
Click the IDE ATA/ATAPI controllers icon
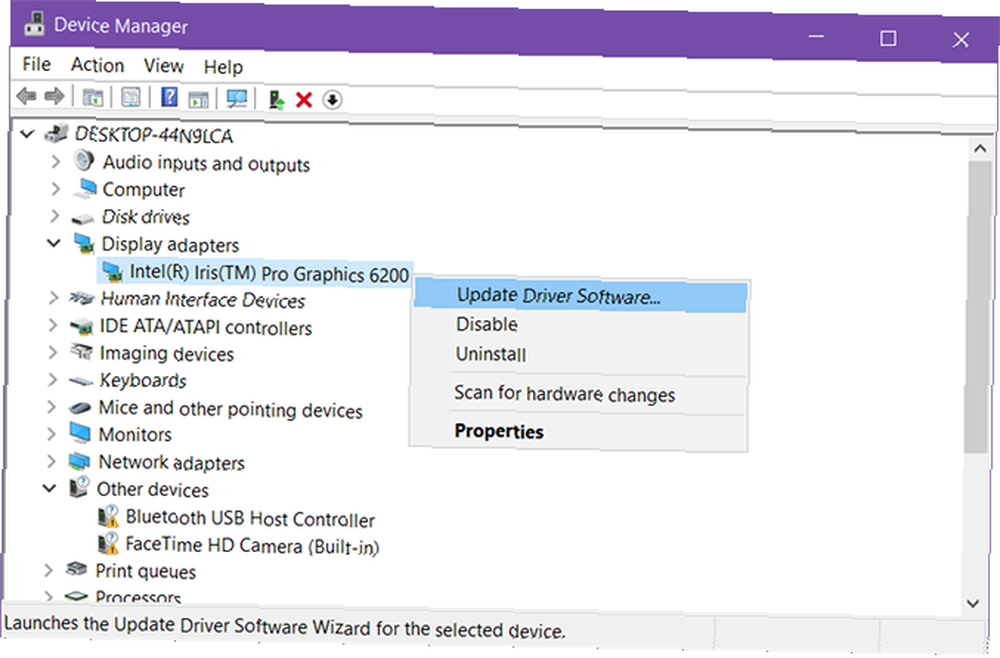[82, 326]
